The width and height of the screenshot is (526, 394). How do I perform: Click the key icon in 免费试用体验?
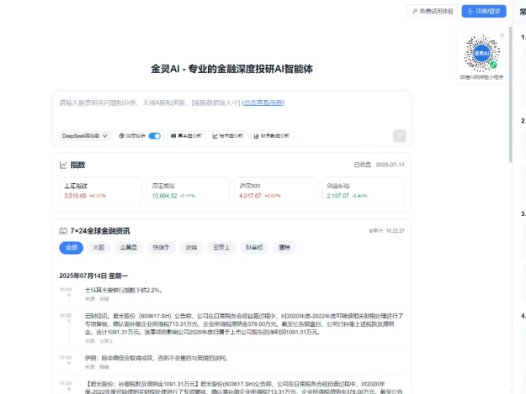[415, 11]
